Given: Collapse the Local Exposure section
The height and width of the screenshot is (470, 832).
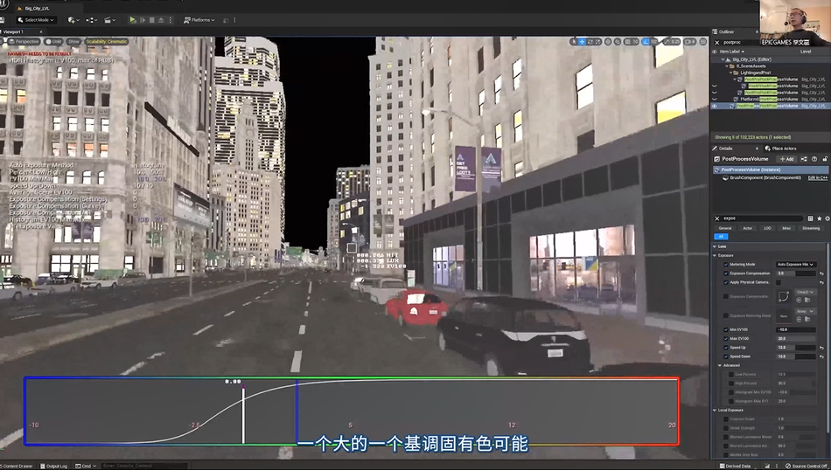Looking at the screenshot, I should pyautogui.click(x=715, y=410).
